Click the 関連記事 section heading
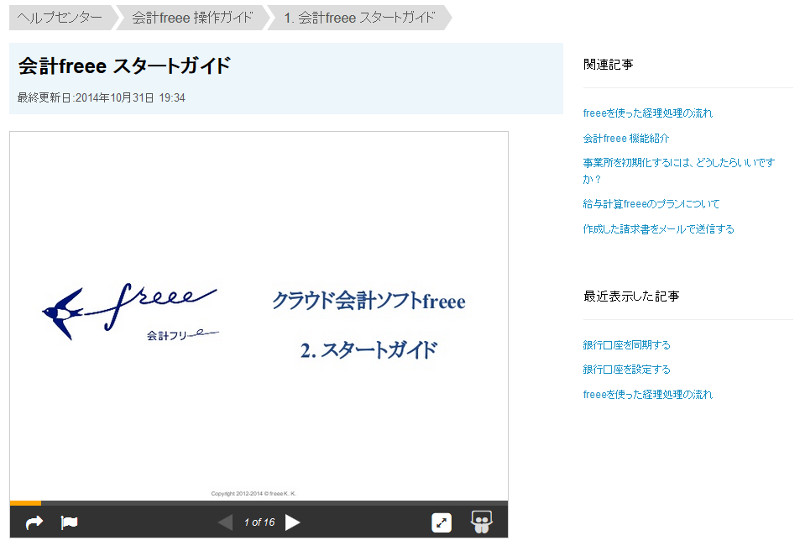Image resolution: width=800 pixels, height=550 pixels. point(608,65)
